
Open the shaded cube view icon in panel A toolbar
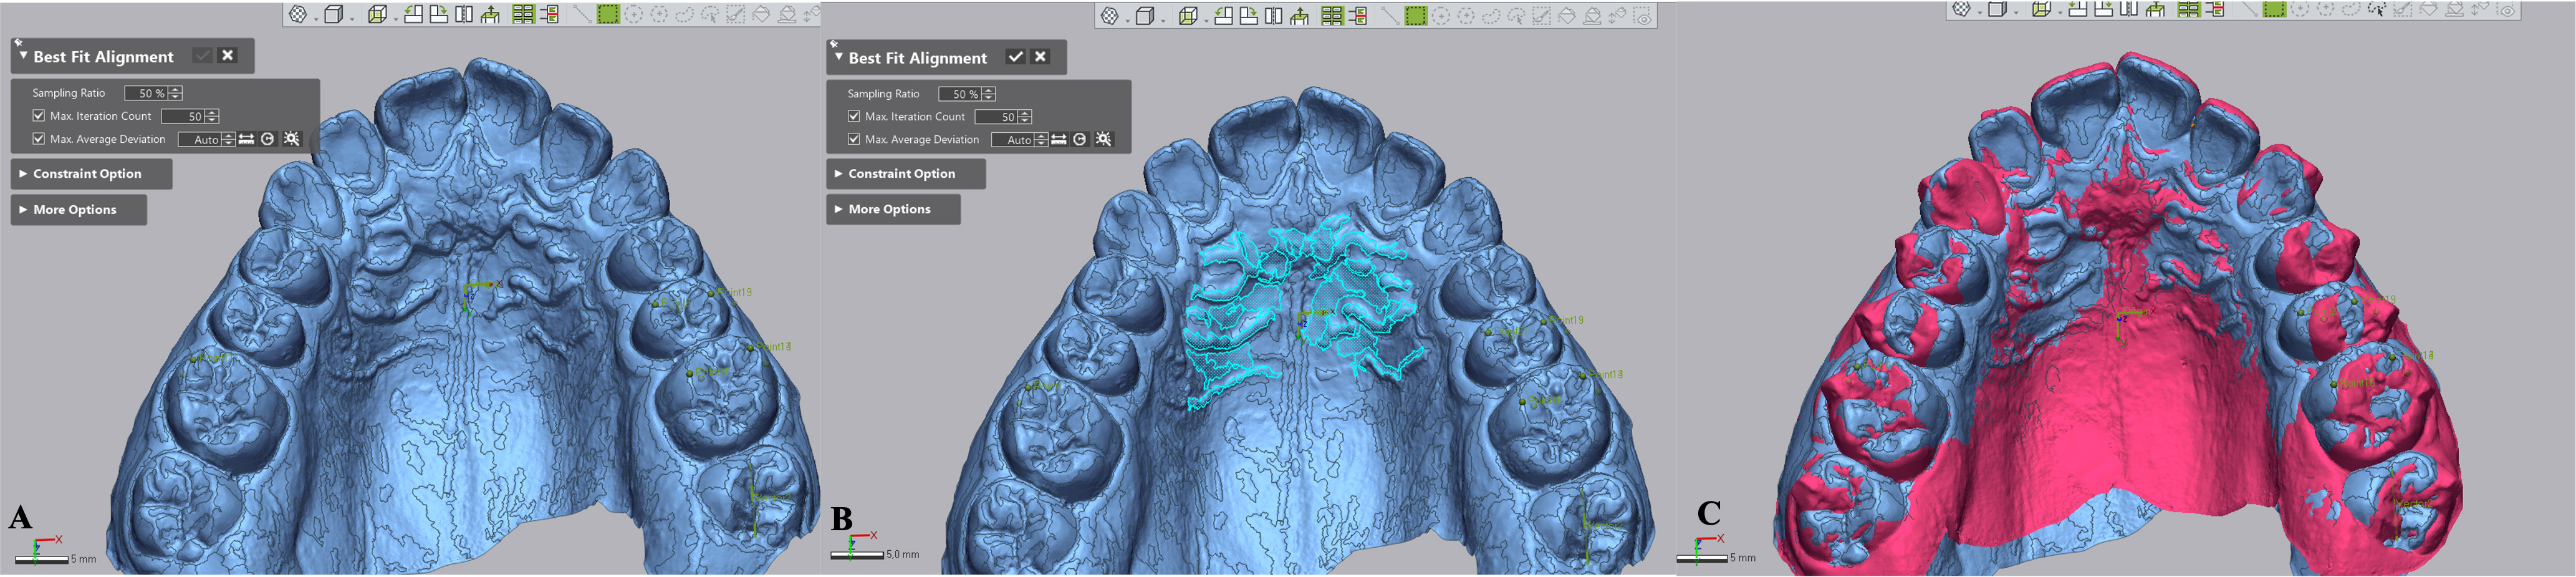pyautogui.click(x=334, y=14)
